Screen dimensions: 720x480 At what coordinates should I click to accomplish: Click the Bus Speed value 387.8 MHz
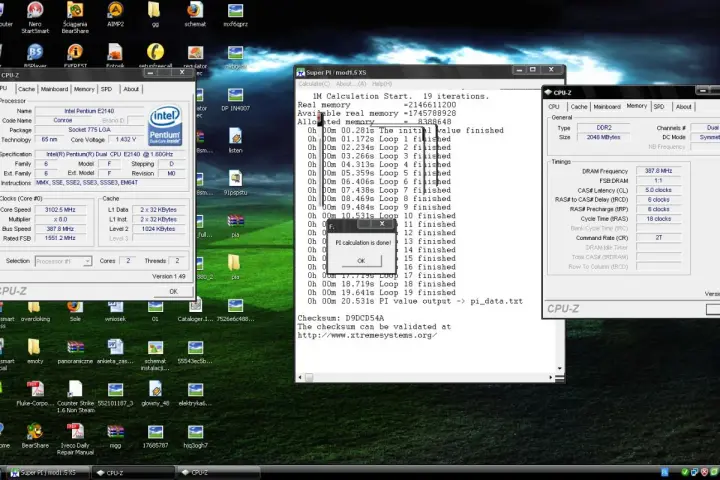coord(60,229)
